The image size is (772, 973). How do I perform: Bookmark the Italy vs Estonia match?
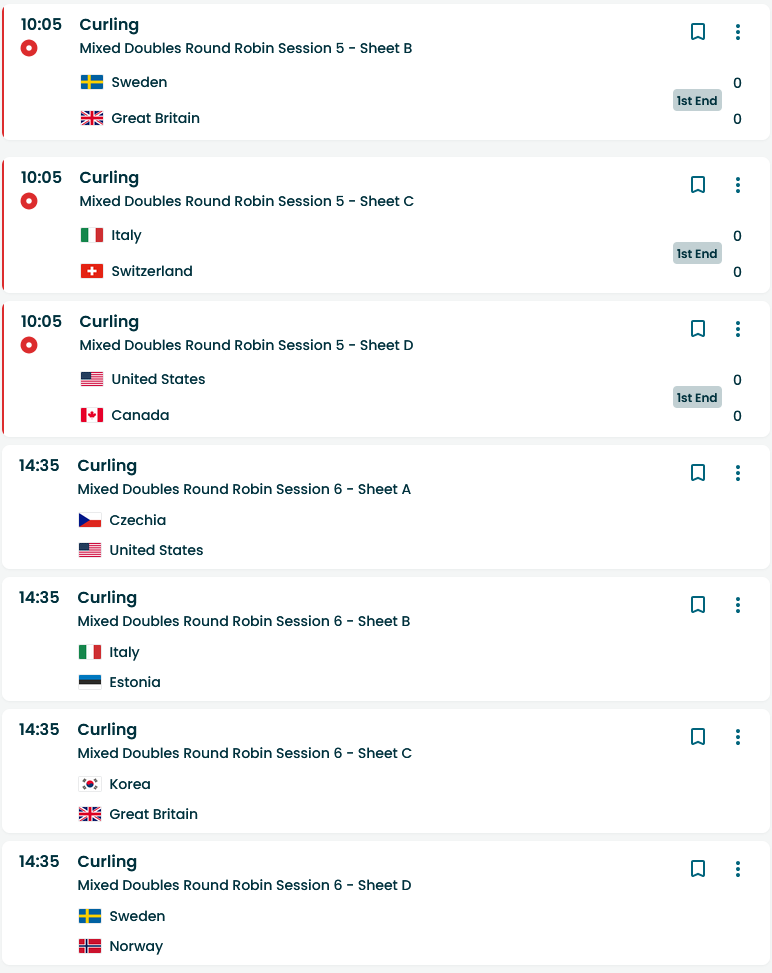point(698,605)
